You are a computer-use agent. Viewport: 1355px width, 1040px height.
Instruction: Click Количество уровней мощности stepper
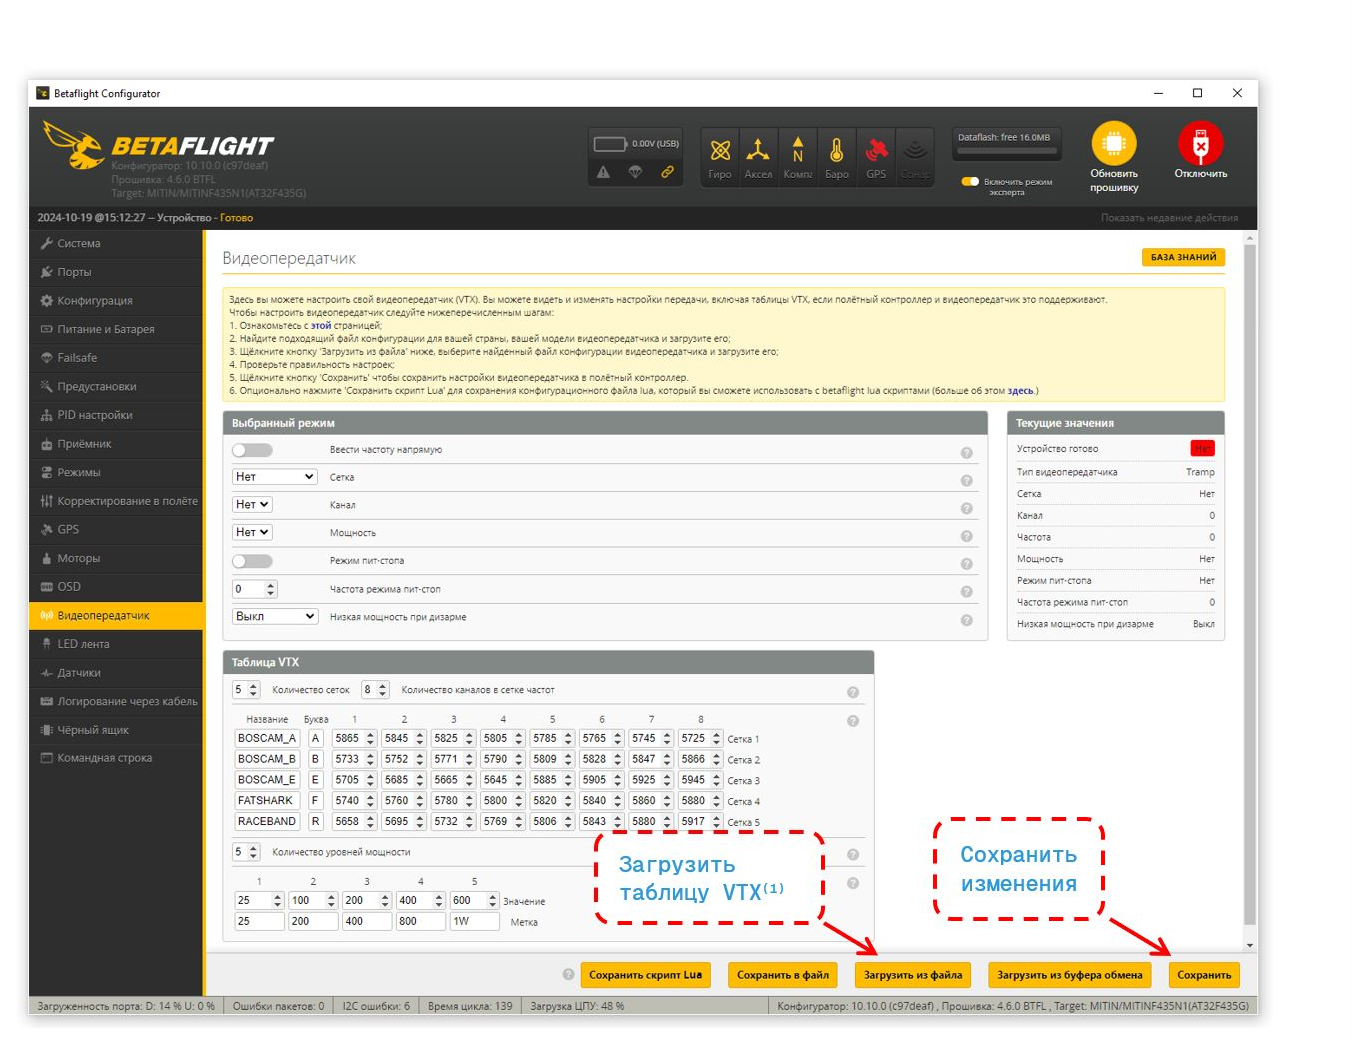[246, 852]
